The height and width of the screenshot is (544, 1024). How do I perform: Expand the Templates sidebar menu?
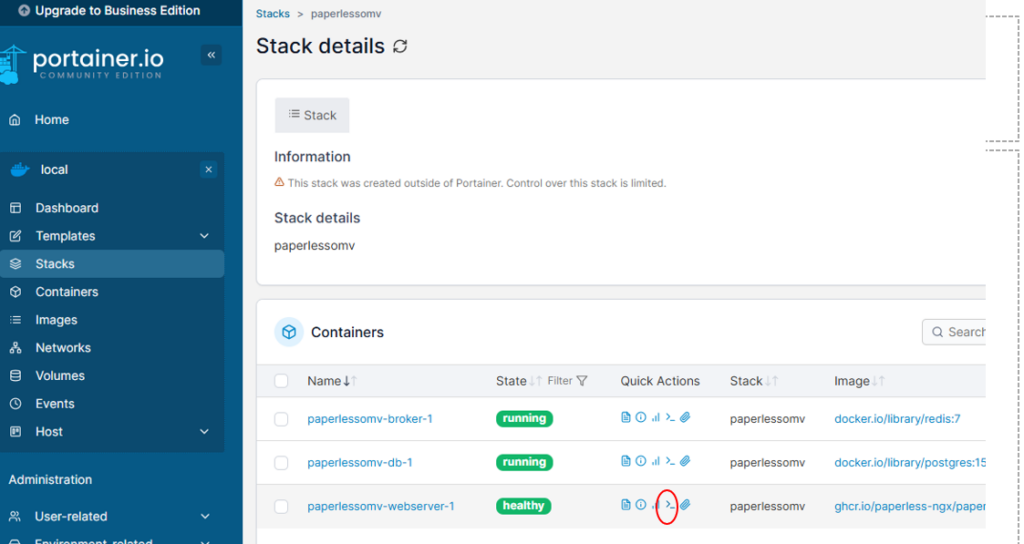click(112, 236)
